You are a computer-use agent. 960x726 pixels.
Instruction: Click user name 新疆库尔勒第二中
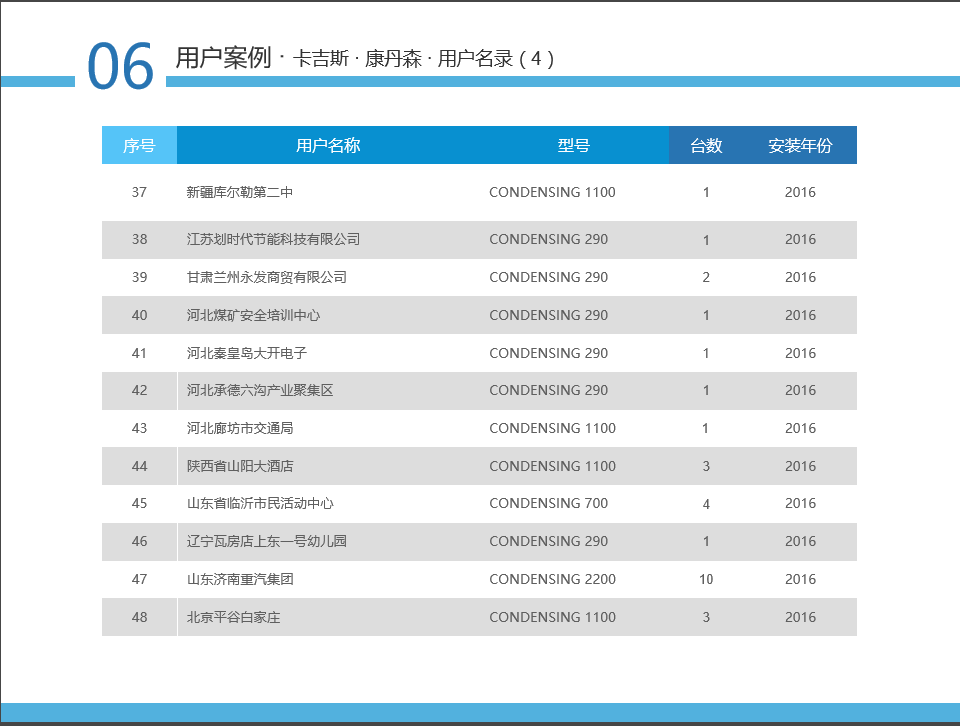click(239, 192)
